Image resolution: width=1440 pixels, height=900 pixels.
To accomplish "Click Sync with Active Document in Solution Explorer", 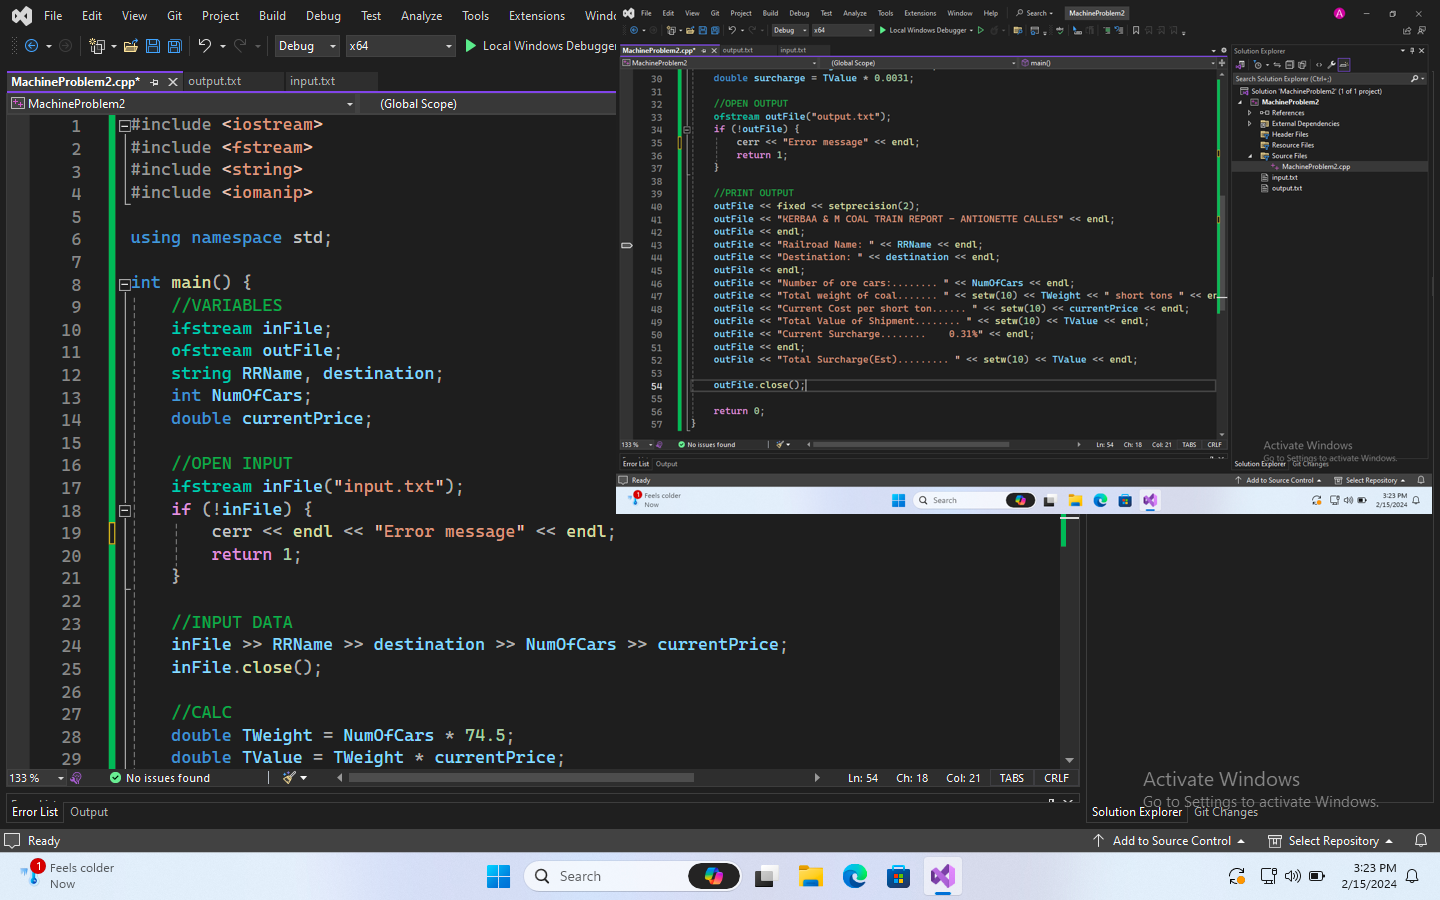I will click(1277, 64).
